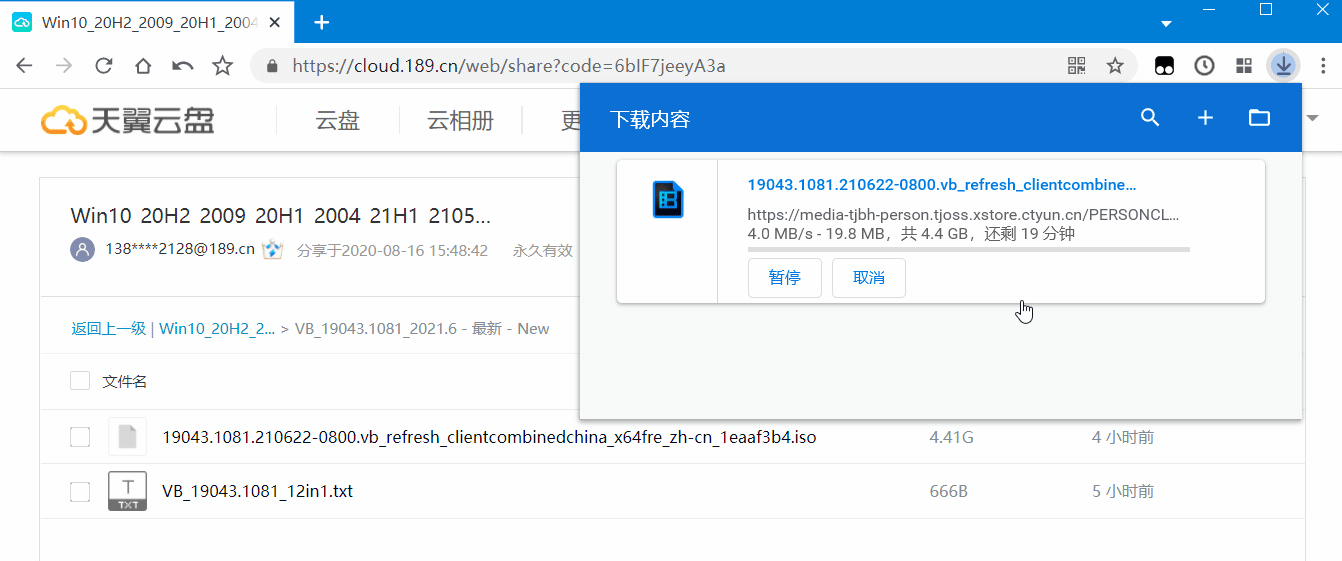1342x561 pixels.
Task: Open VB_19043.1081_12in1.txt file
Action: coord(257,491)
